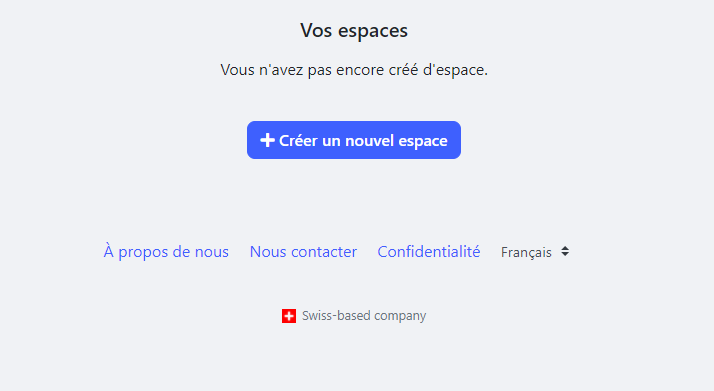This screenshot has width=714, height=391.
Task: Visit the privacy page via Confidentialité
Action: tap(429, 252)
